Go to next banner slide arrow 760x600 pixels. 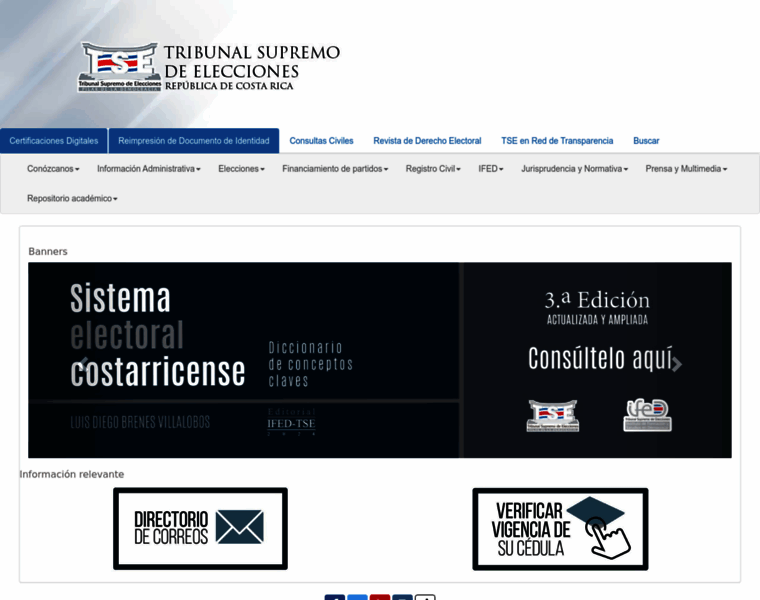point(677,364)
